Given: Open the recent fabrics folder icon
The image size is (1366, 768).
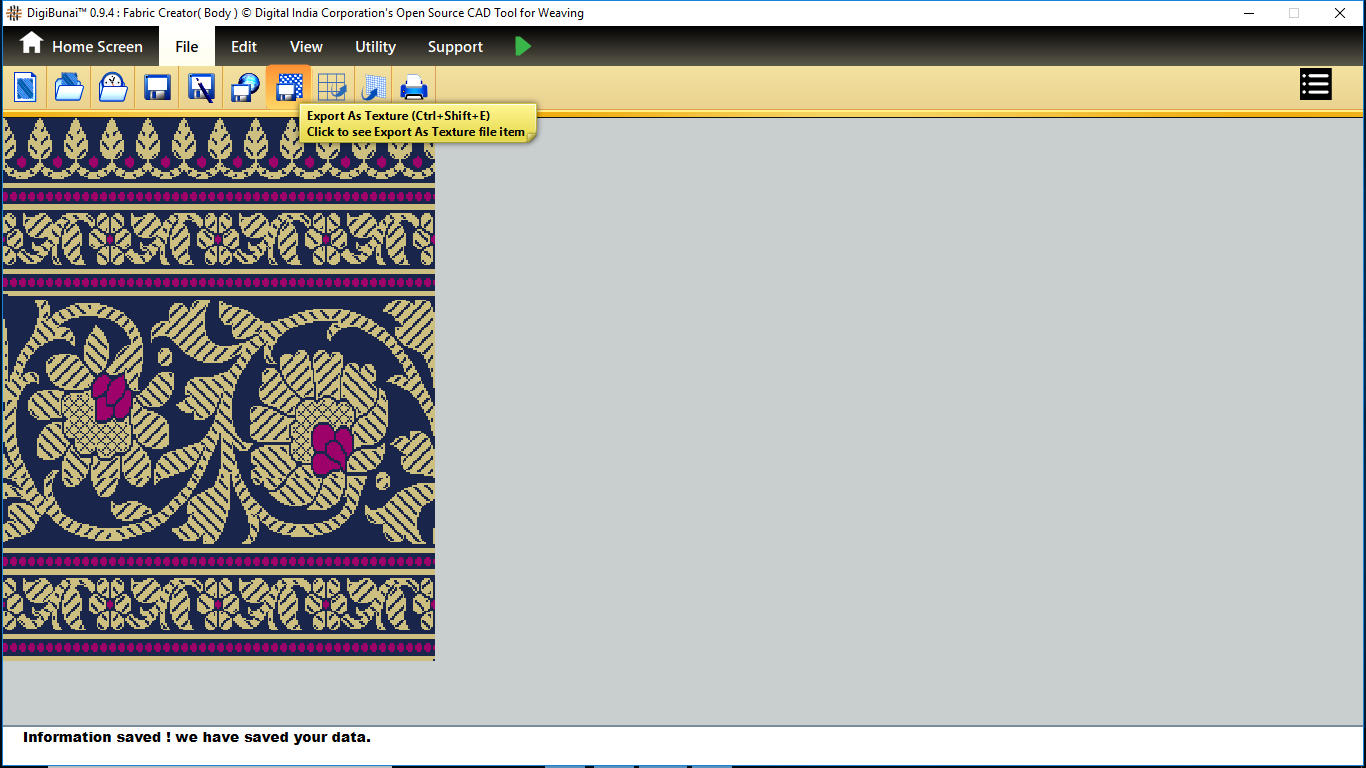Looking at the screenshot, I should (113, 87).
